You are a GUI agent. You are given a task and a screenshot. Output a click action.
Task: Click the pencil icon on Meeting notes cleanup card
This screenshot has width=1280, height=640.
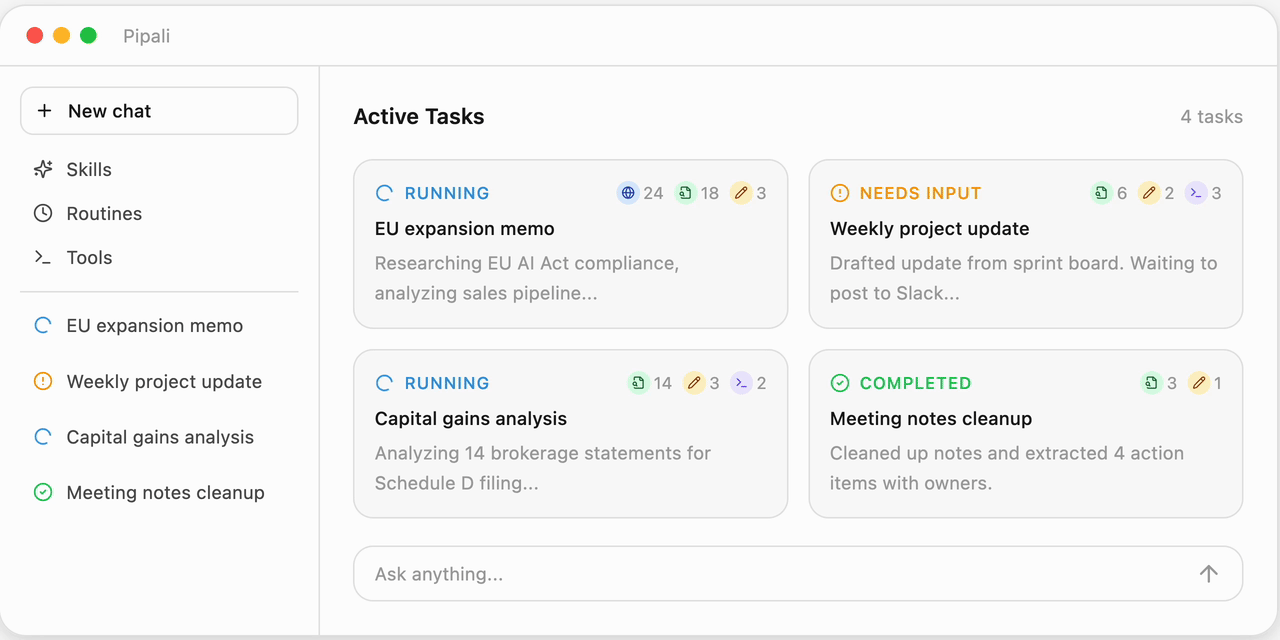[x=1198, y=383]
